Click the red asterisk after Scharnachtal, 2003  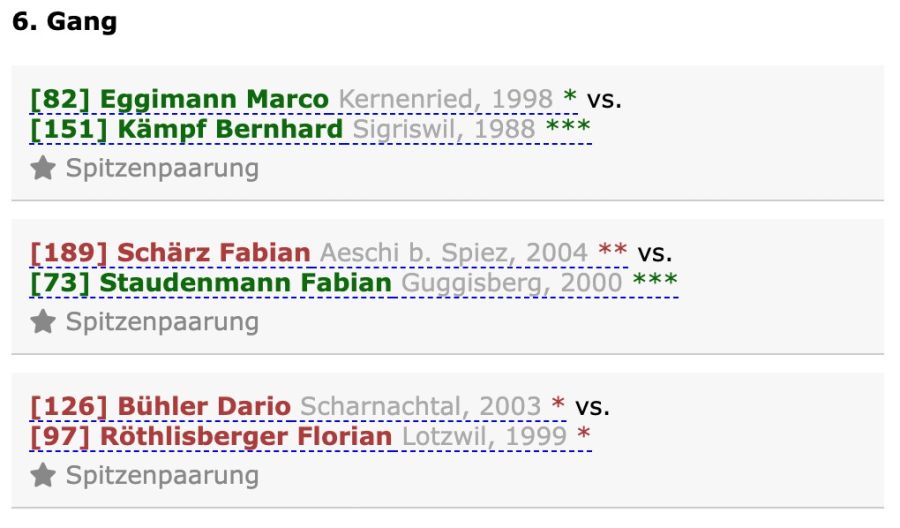click(x=558, y=403)
